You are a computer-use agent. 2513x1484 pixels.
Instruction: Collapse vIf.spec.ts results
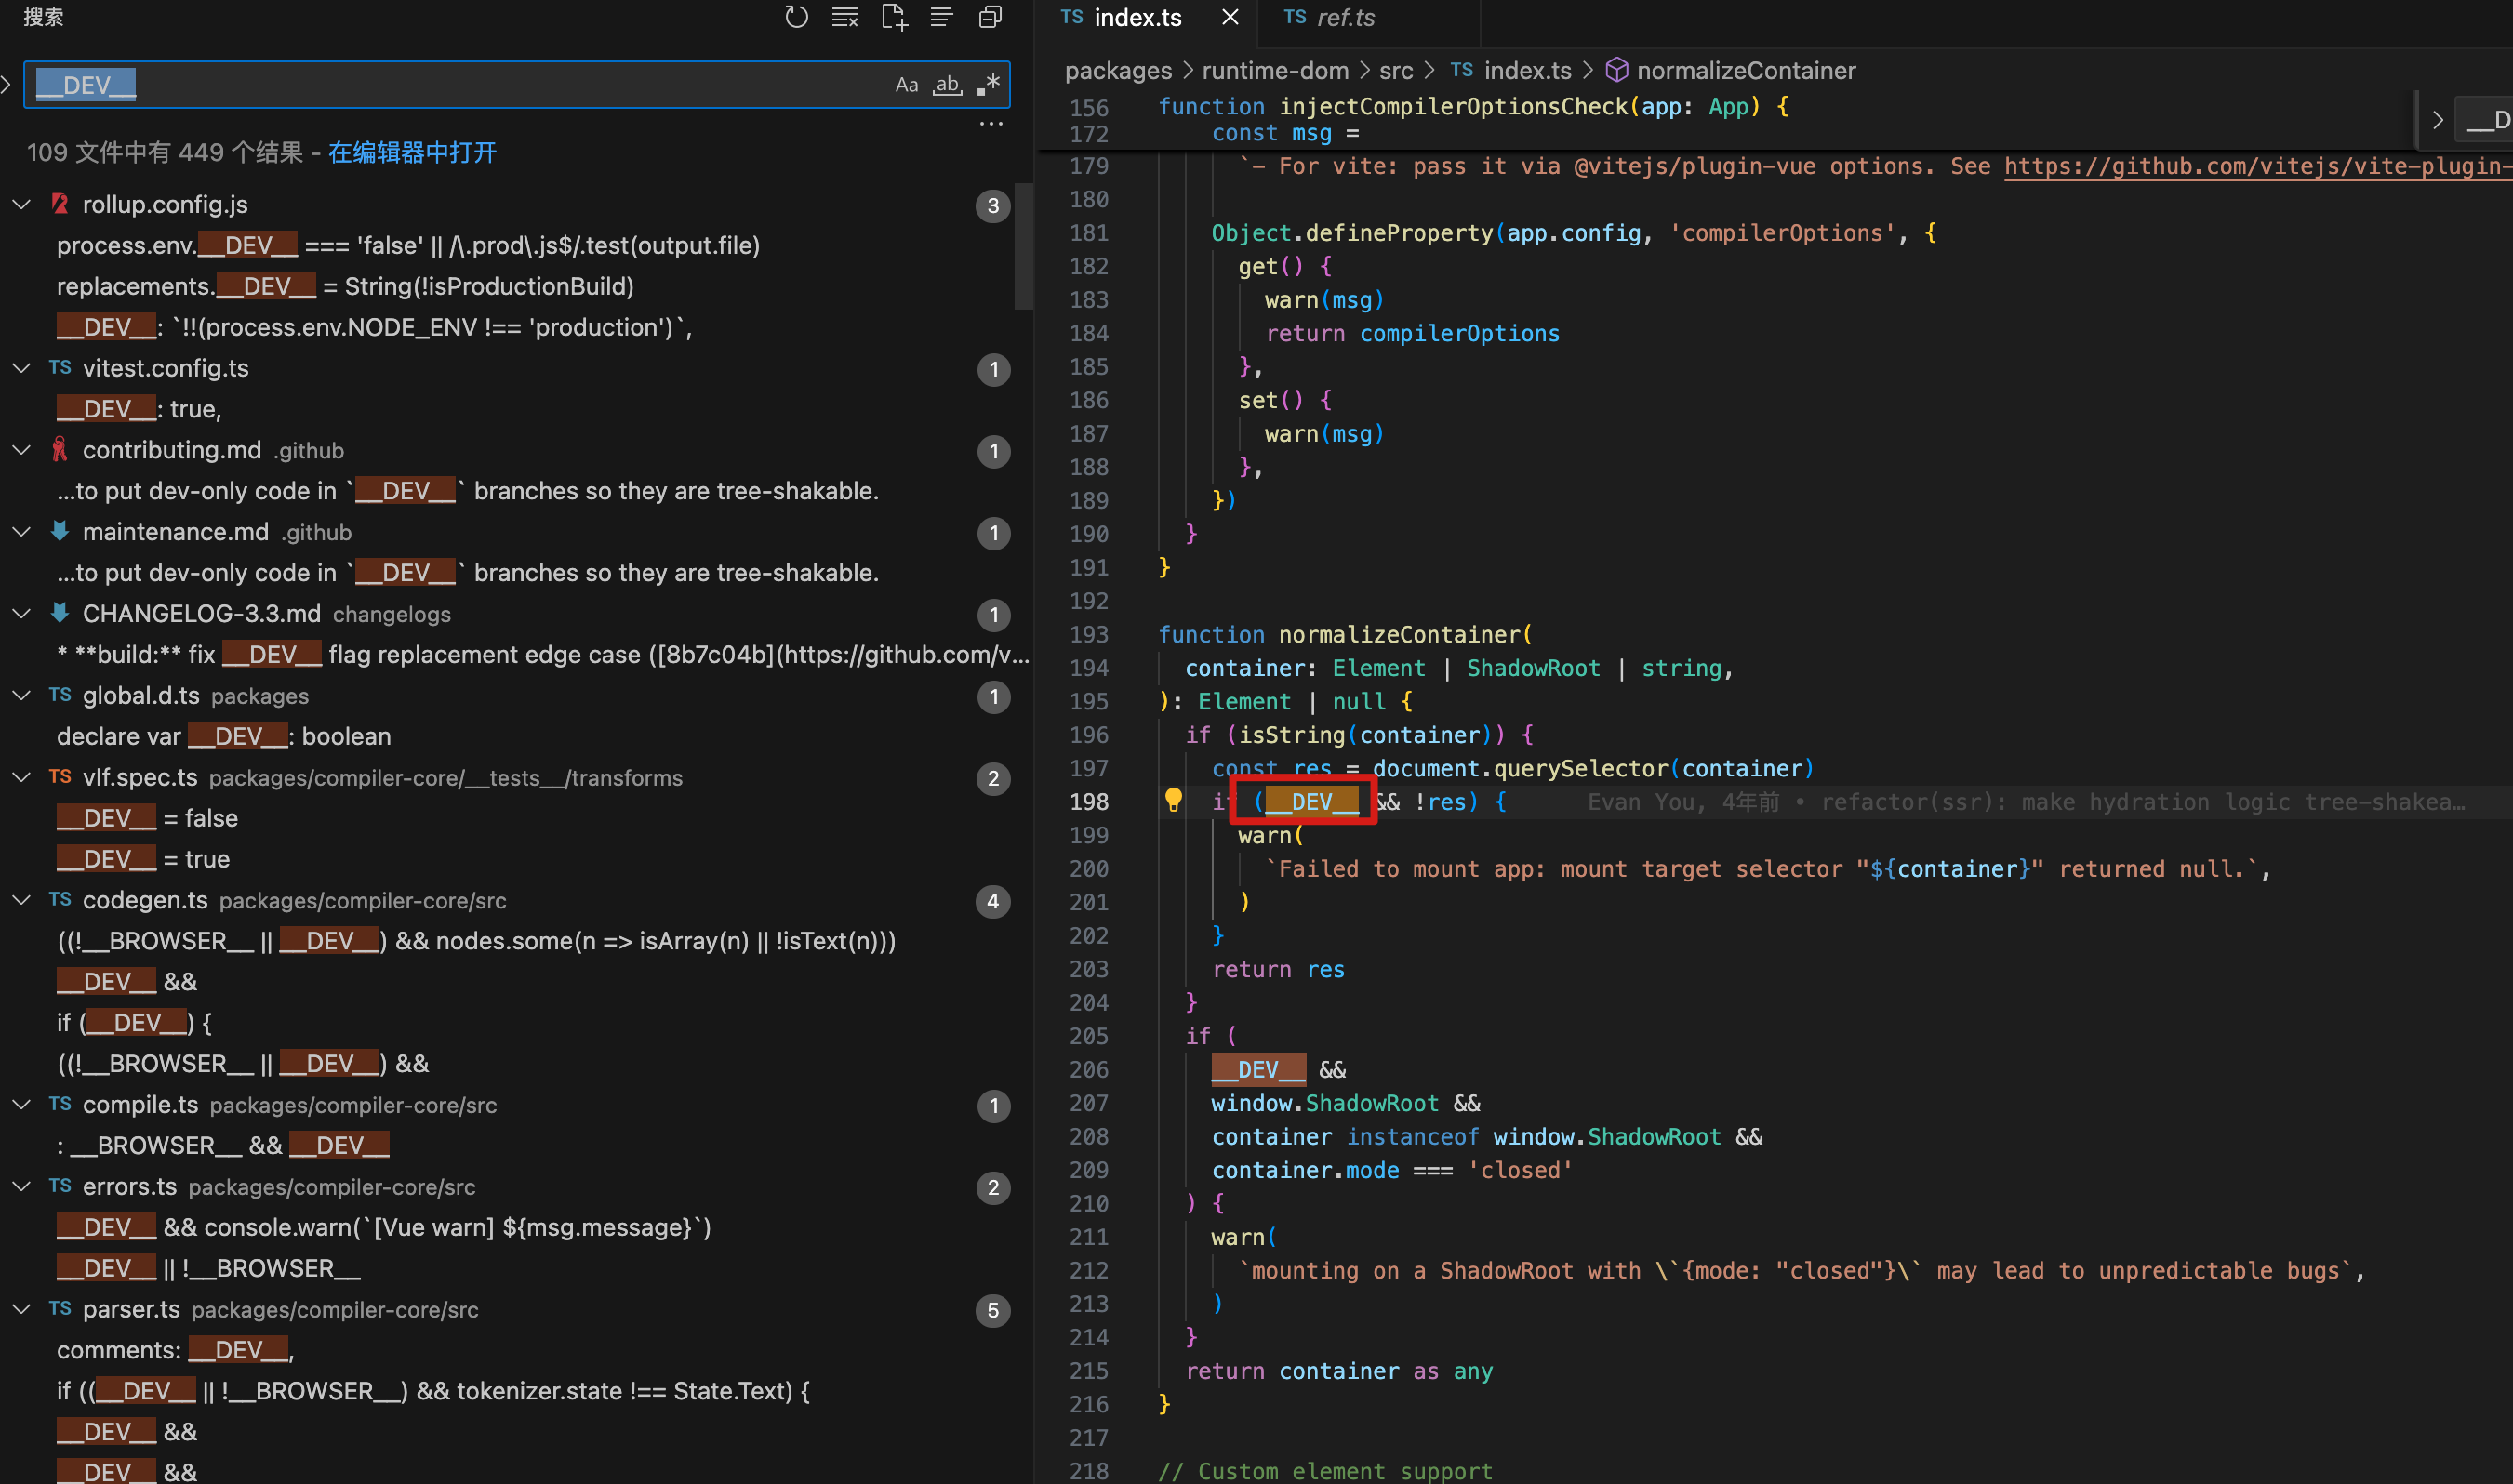(x=21, y=778)
